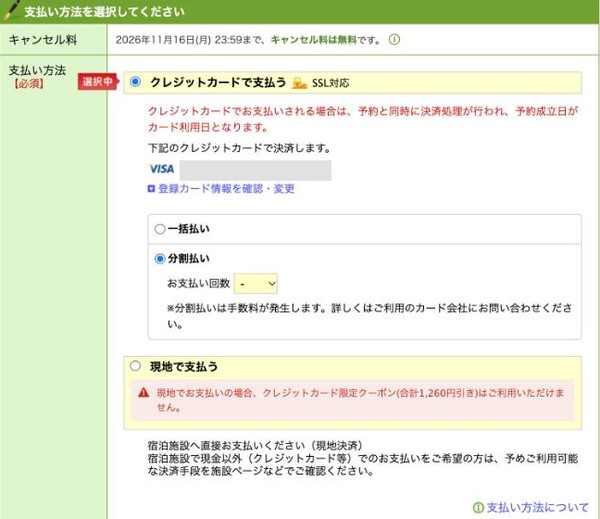Select 現地で支払う radio button

[135, 366]
